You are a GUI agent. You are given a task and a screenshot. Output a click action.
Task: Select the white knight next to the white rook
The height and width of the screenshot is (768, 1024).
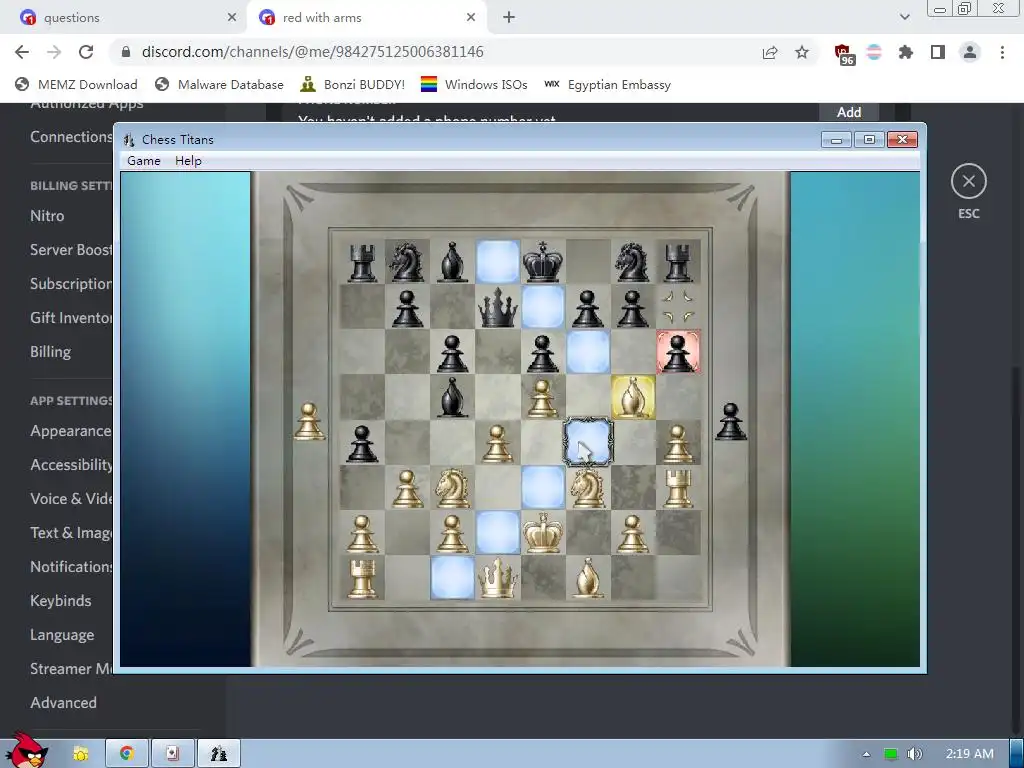pyautogui.click(x=588, y=487)
